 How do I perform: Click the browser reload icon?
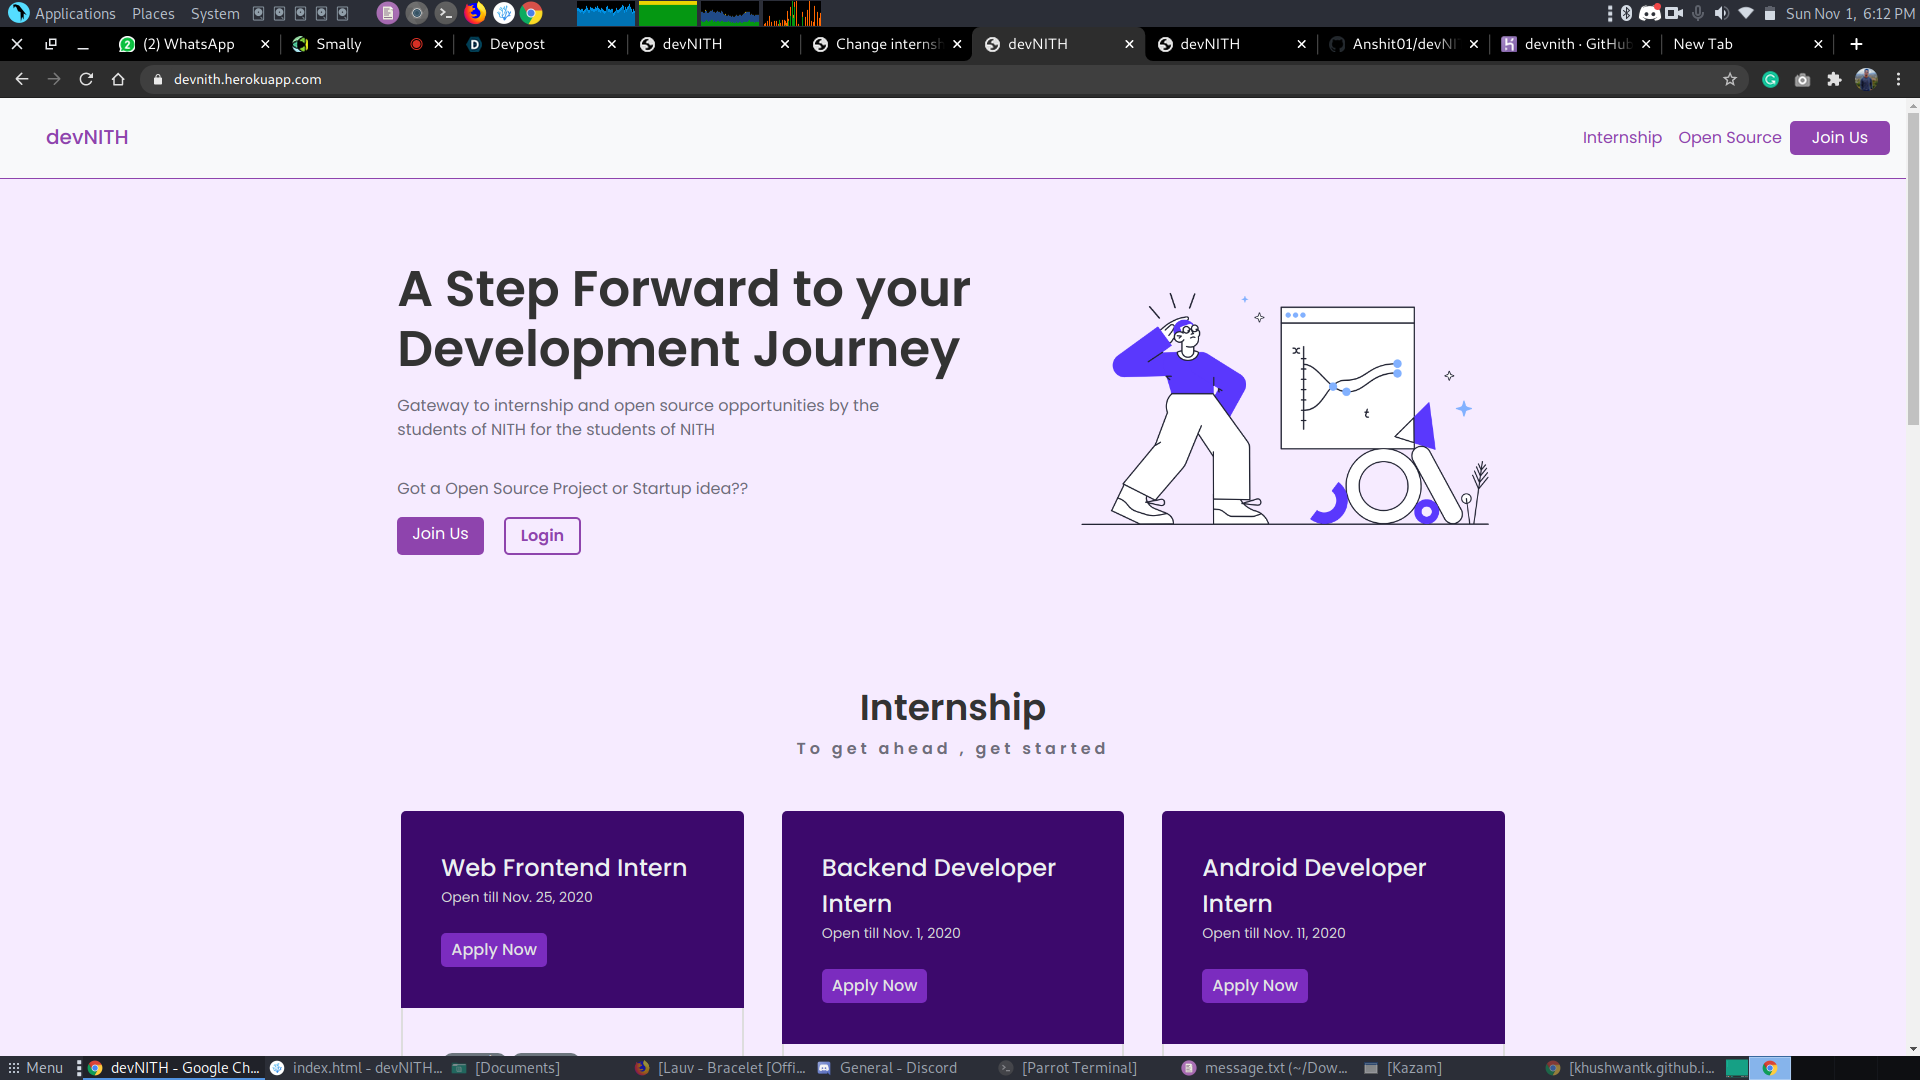tap(86, 79)
